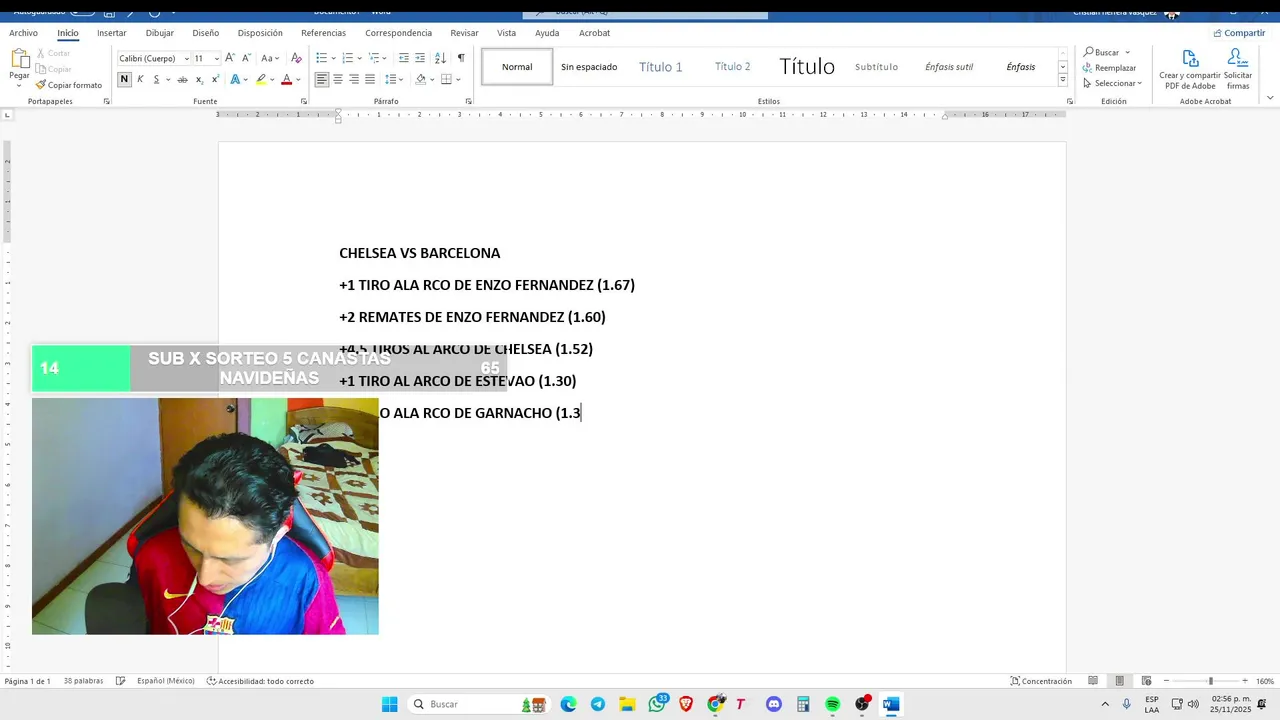Justify paragraph text

370,79
